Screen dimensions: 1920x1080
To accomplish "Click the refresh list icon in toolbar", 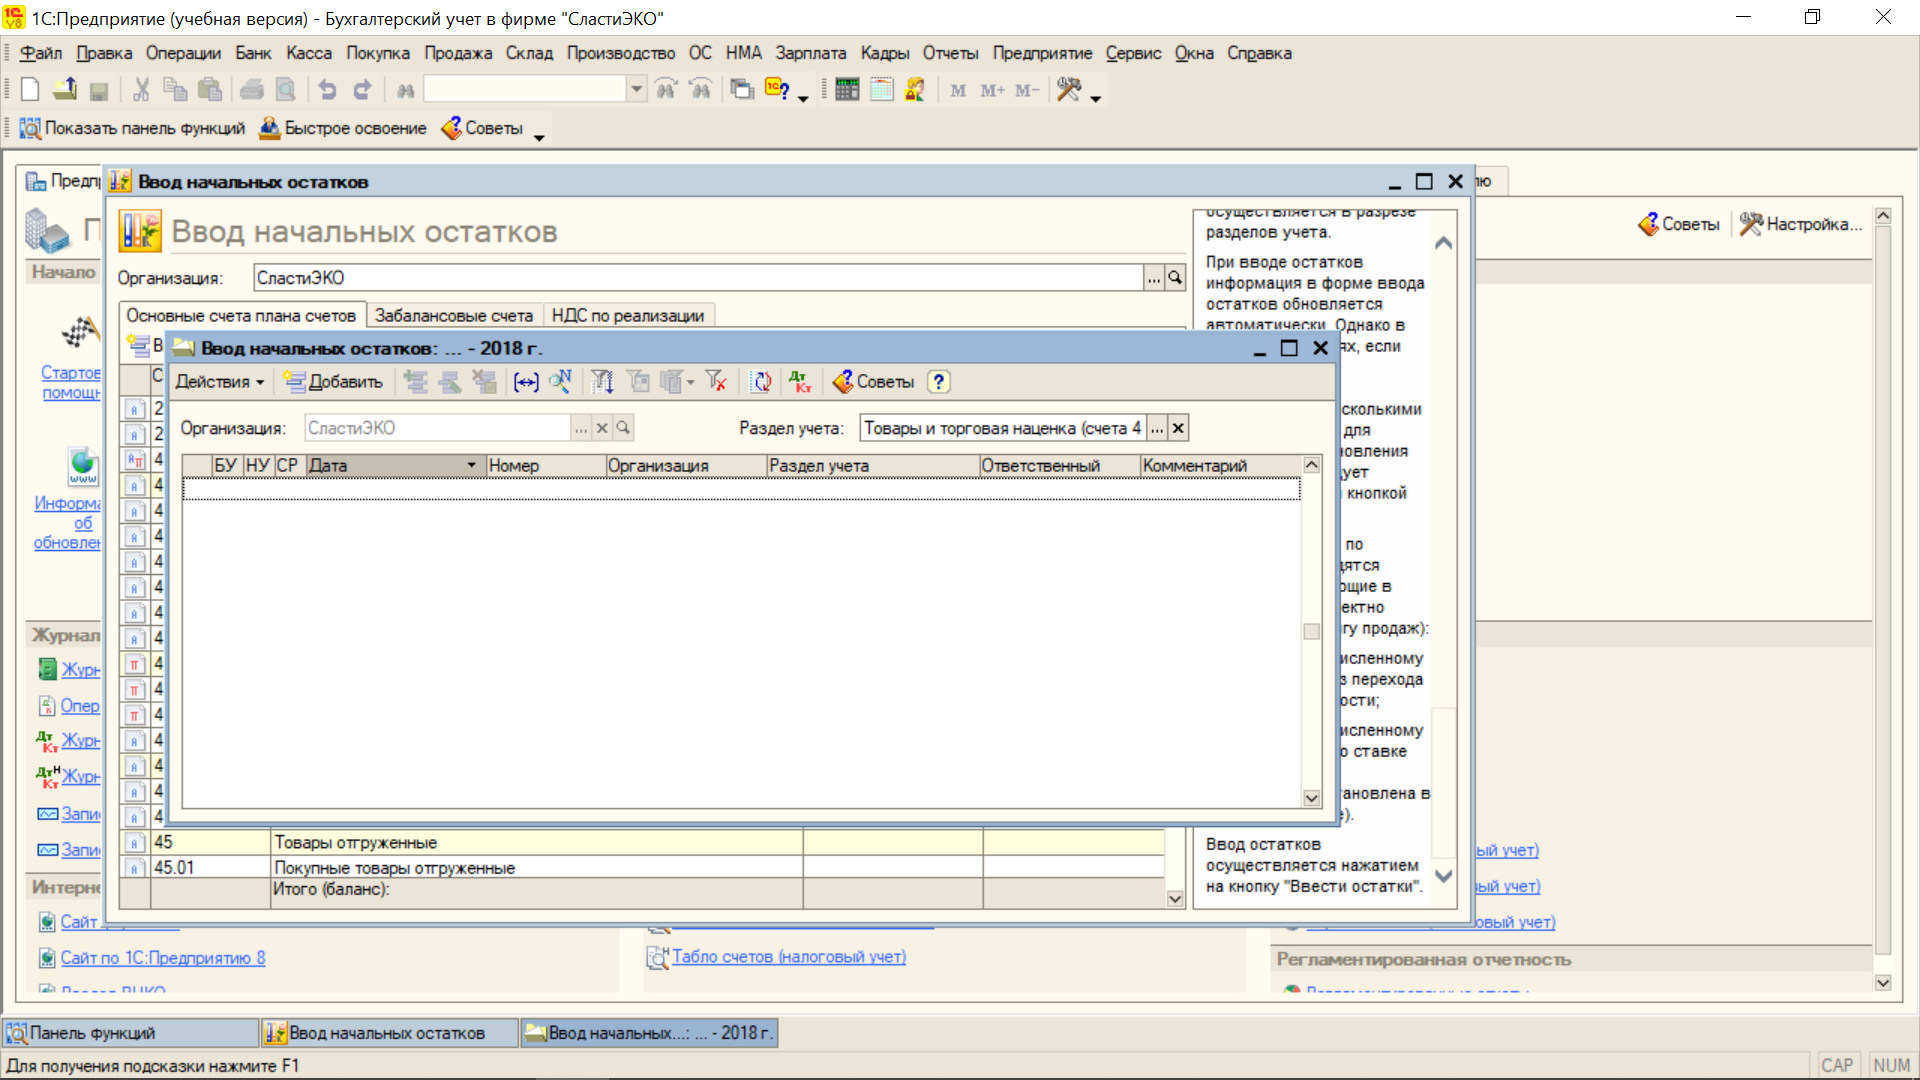I will point(762,381).
